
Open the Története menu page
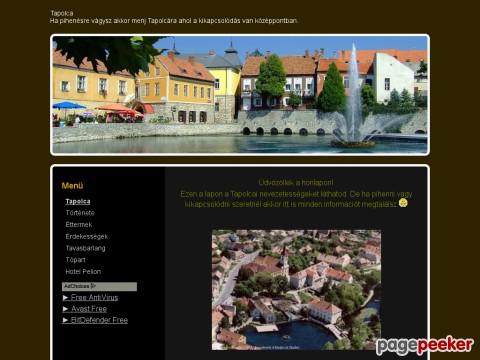tap(80, 213)
